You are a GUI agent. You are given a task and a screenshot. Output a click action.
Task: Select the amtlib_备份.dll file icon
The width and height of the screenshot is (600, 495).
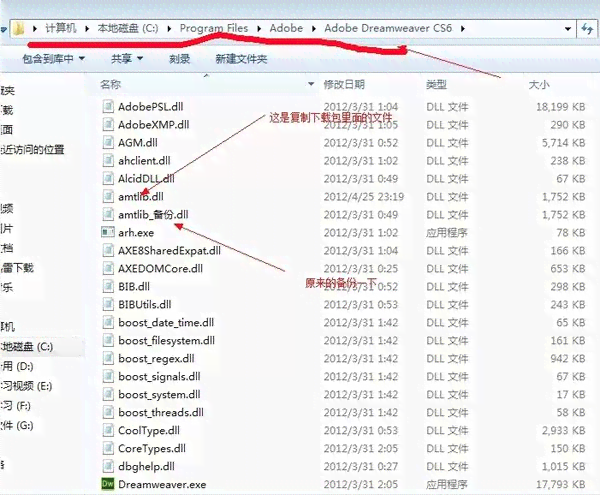click(108, 214)
